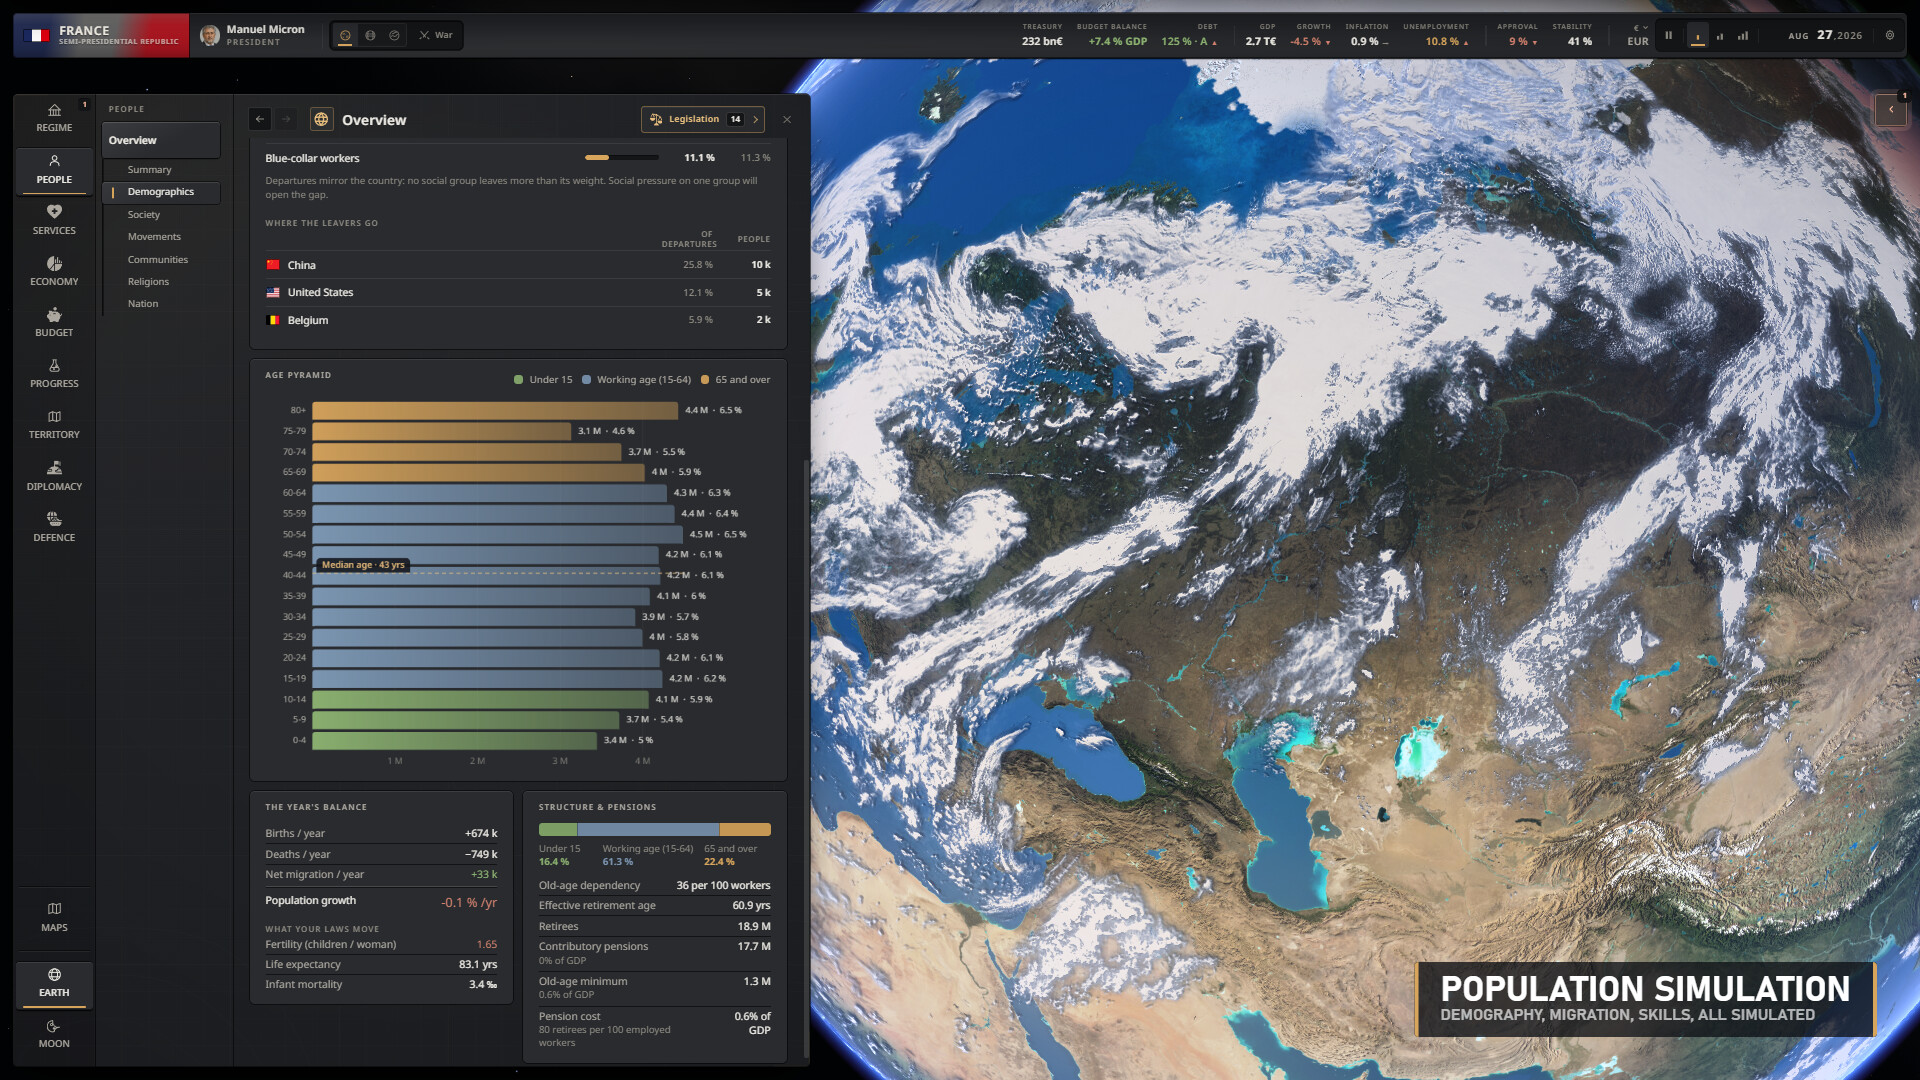Open the Economy section in the sidebar
This screenshot has width=1920, height=1080.
54,271
